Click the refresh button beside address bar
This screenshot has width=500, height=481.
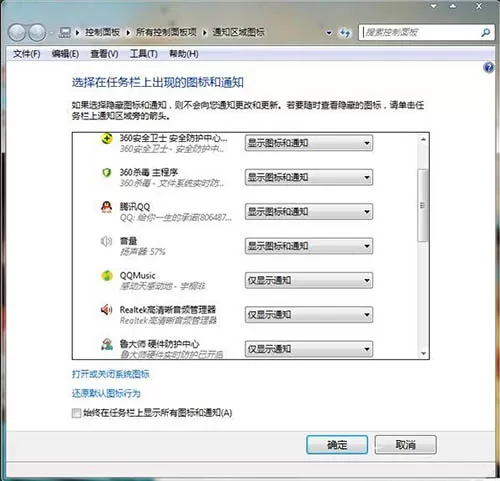[x=345, y=33]
